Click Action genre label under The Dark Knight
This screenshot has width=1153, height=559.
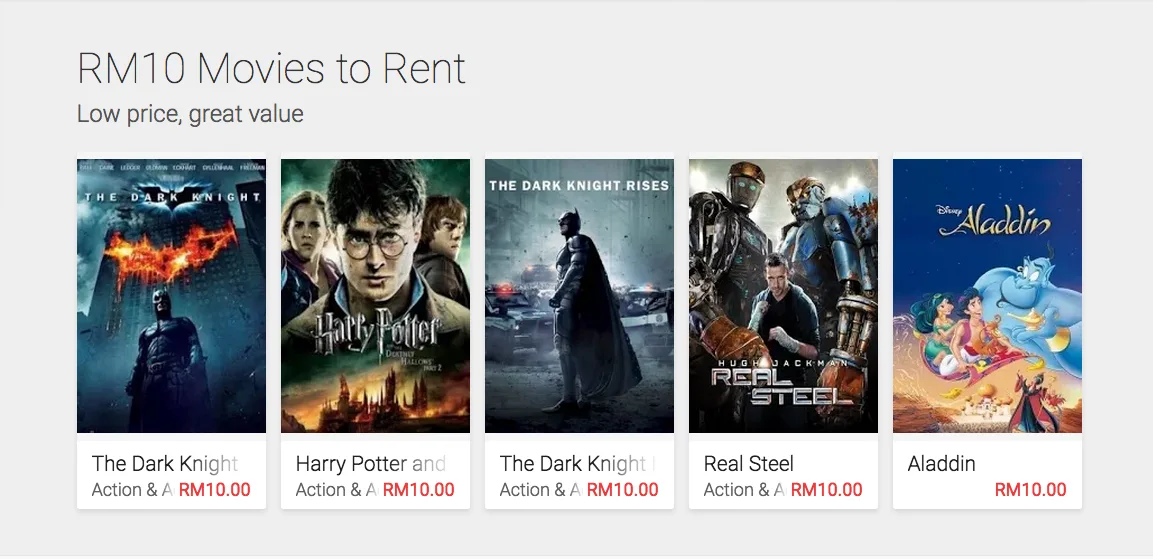click(131, 490)
